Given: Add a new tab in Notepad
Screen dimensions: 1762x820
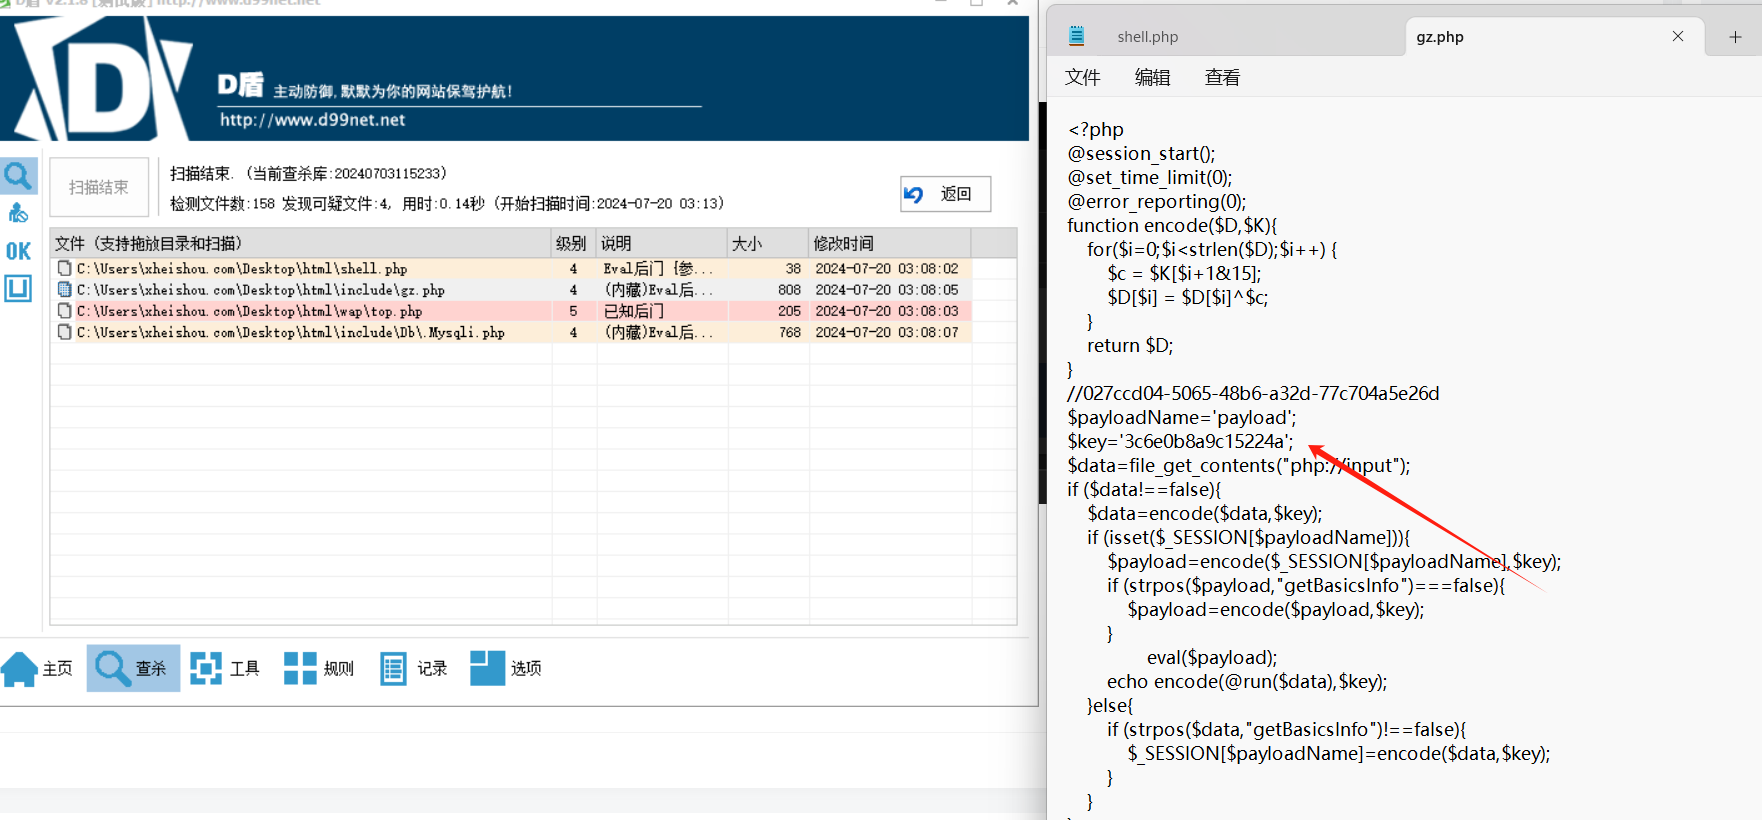Looking at the screenshot, I should [x=1735, y=37].
